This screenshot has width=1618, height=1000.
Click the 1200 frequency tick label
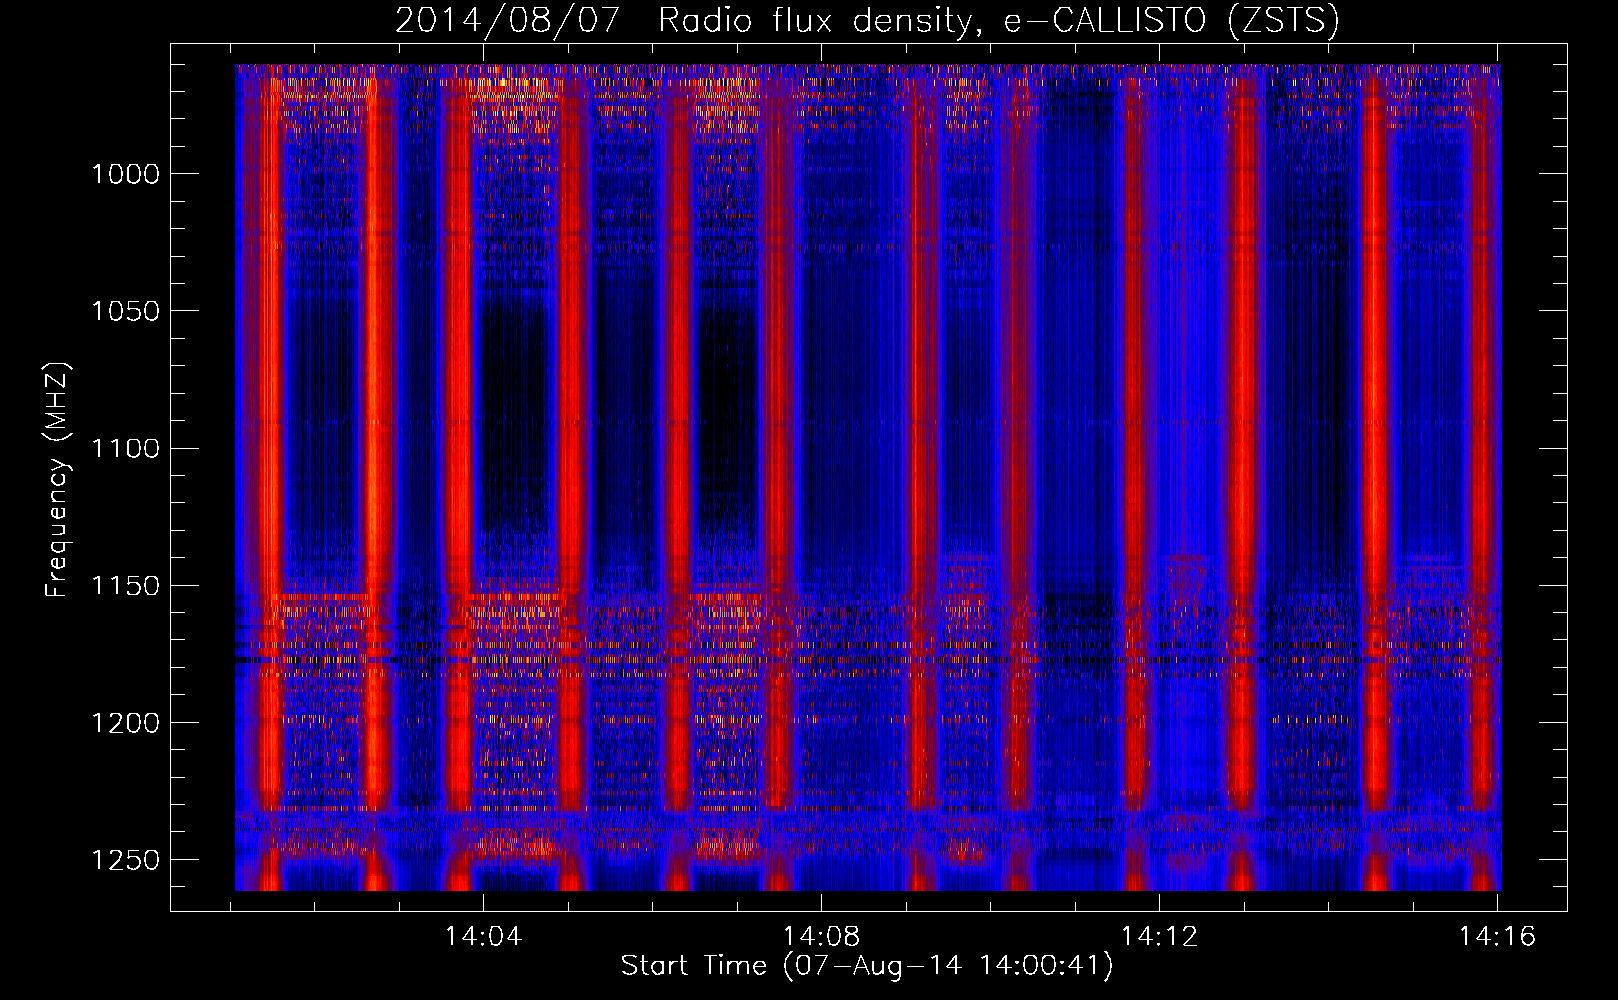[x=125, y=723]
